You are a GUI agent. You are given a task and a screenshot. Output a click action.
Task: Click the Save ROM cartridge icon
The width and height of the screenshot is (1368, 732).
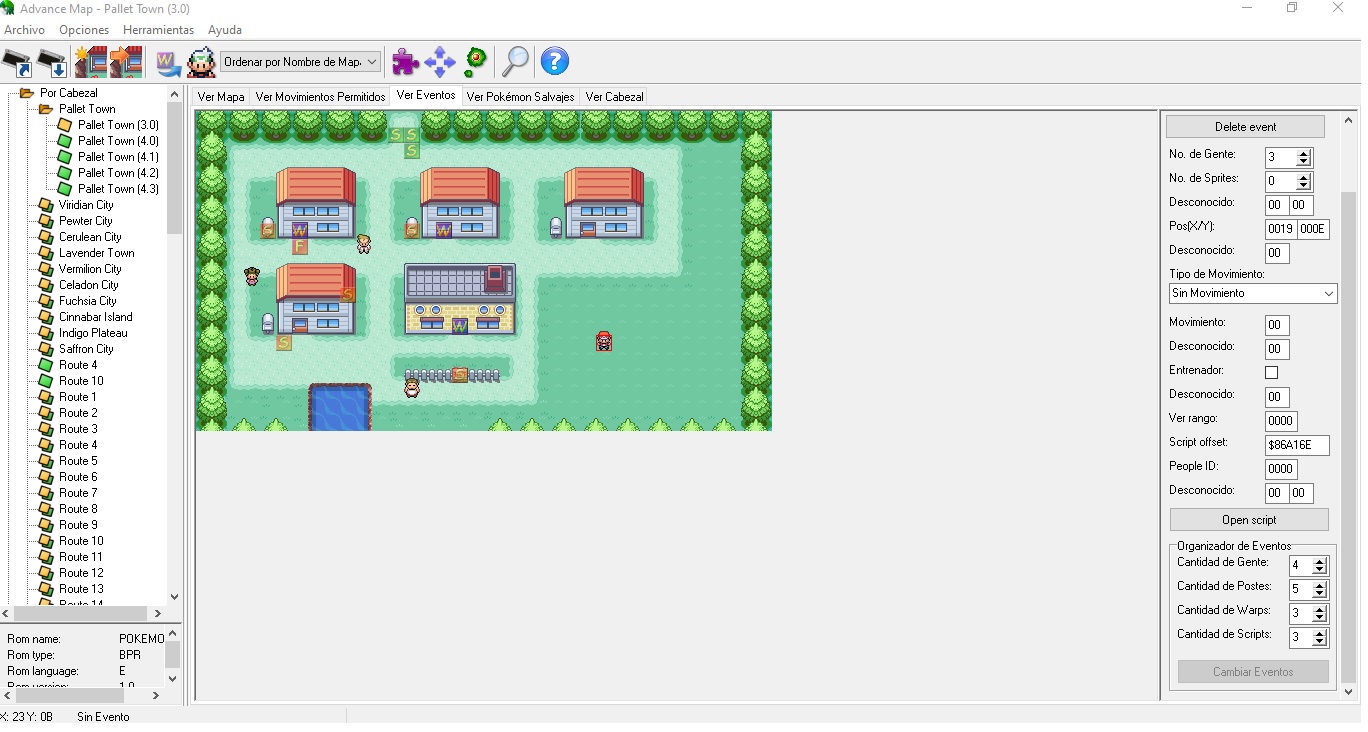[x=52, y=62]
